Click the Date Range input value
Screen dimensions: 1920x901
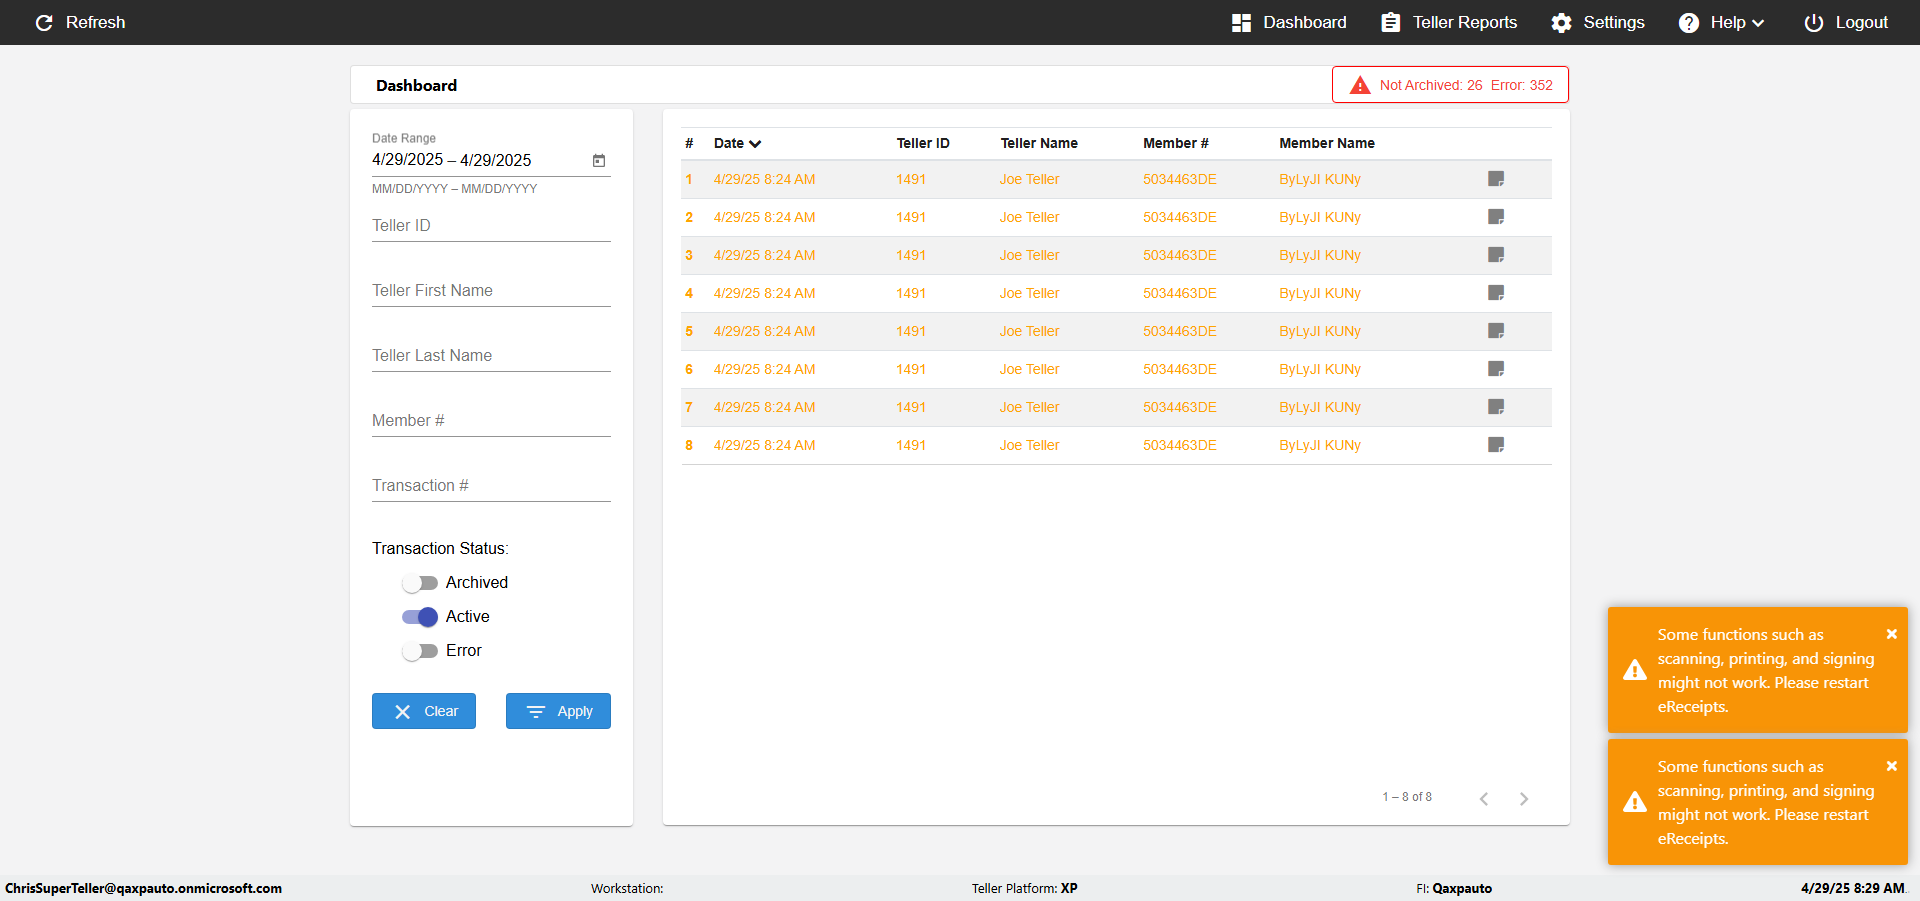click(452, 160)
